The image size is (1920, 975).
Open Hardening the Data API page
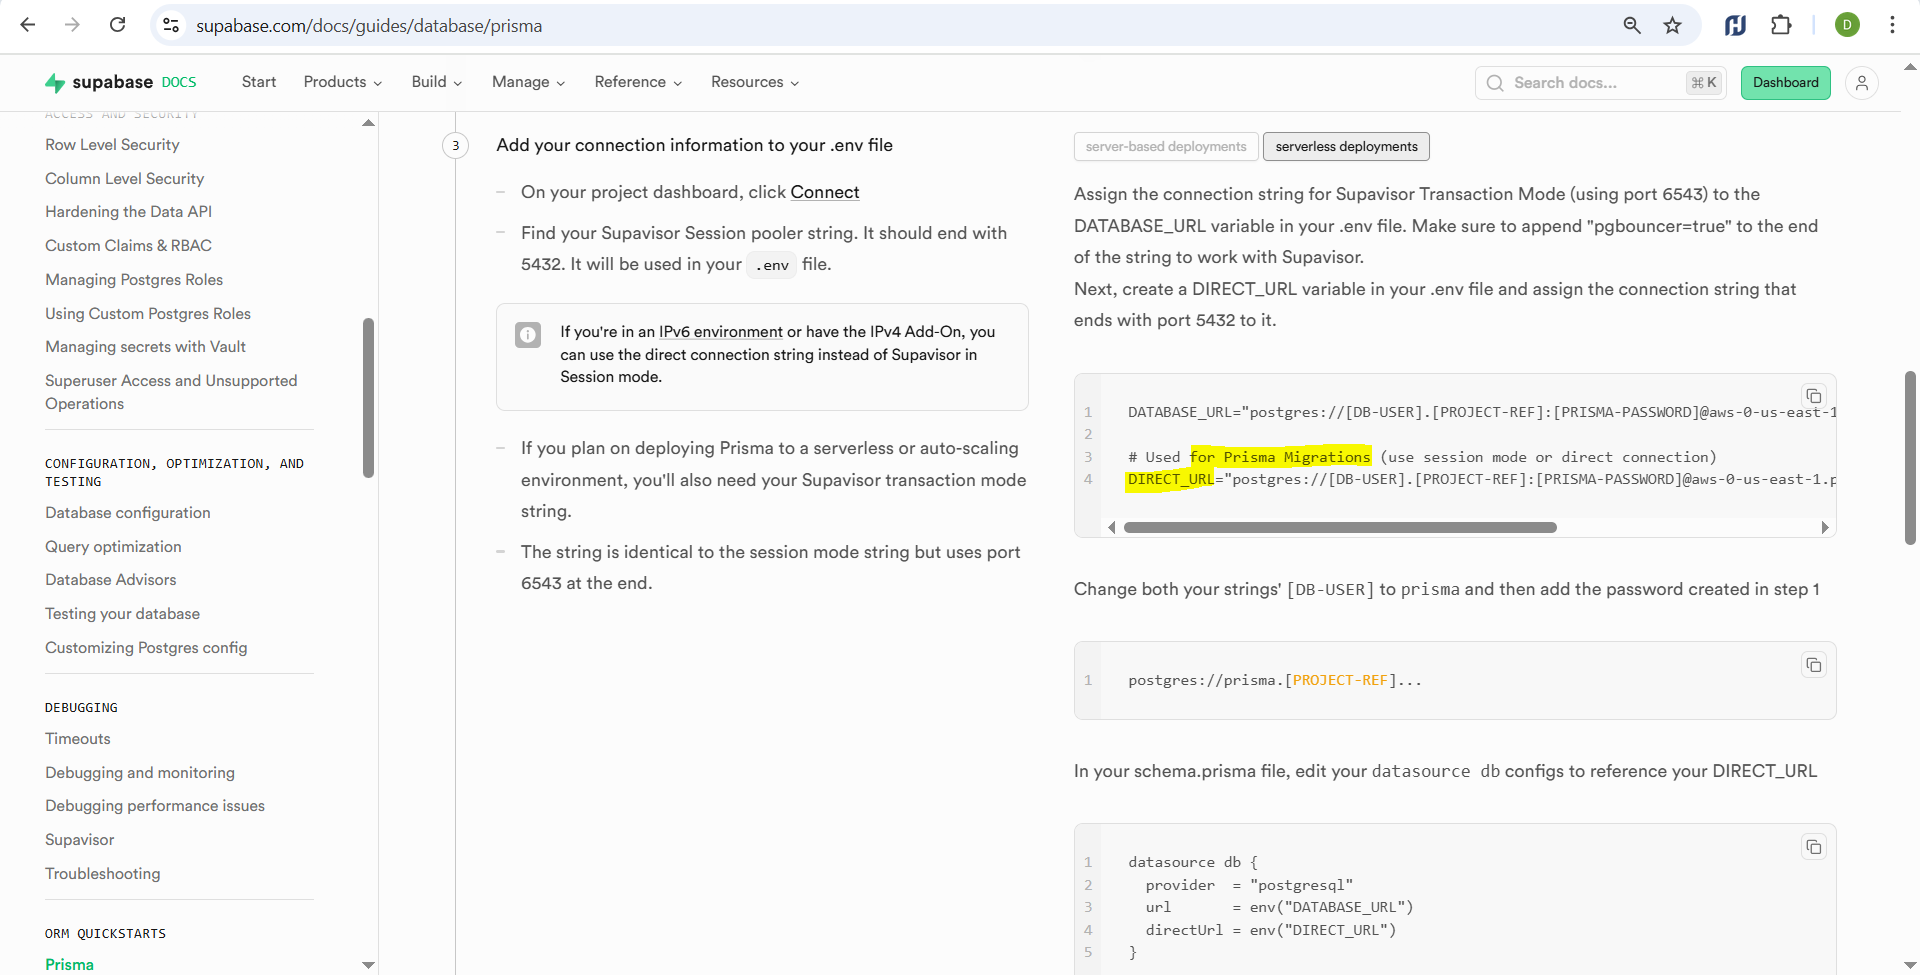128,212
